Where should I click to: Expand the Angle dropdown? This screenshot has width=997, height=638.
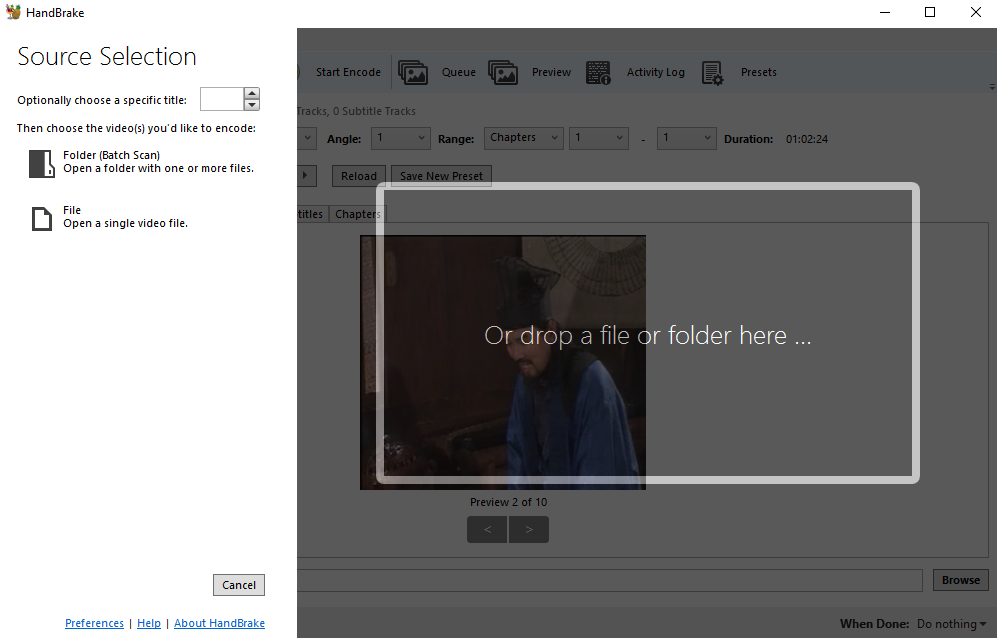point(401,138)
